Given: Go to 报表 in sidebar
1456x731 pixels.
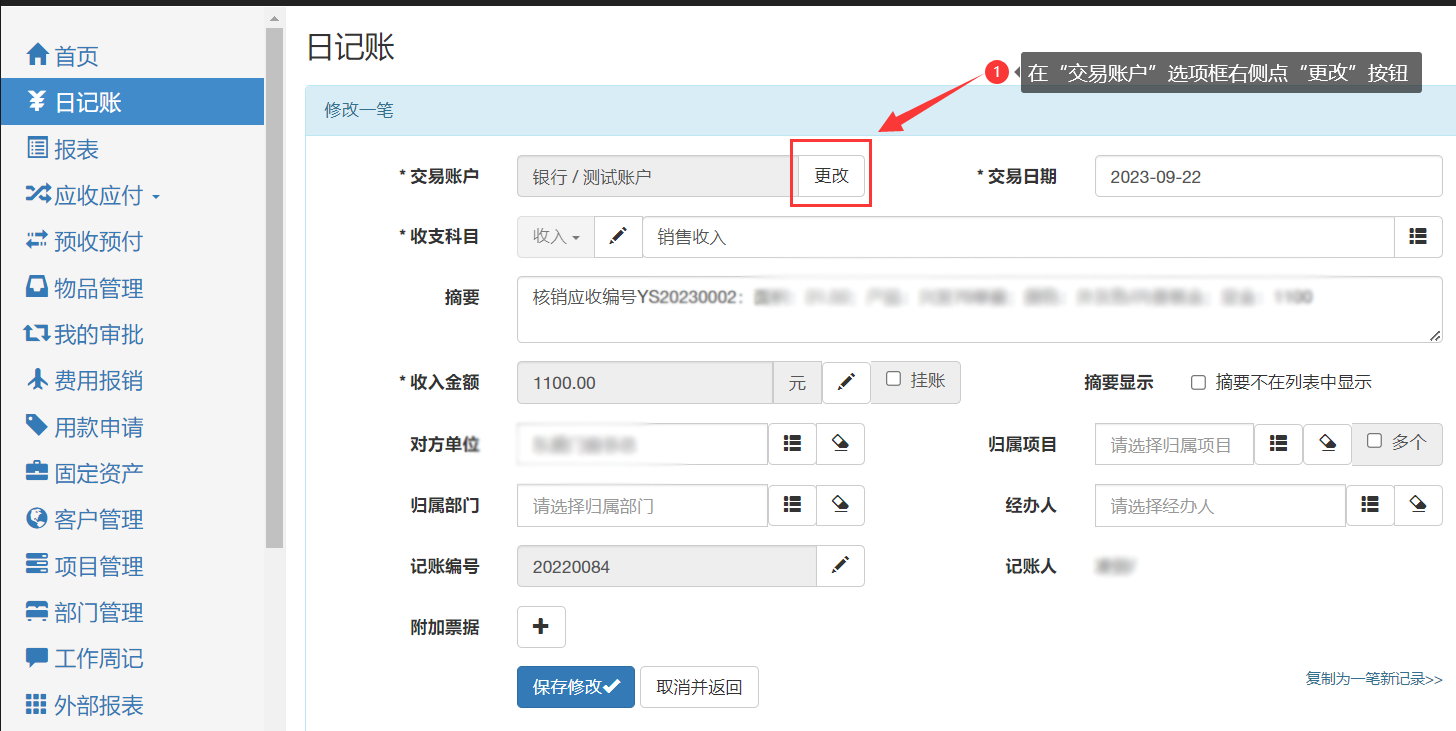Looking at the screenshot, I should 76,149.
